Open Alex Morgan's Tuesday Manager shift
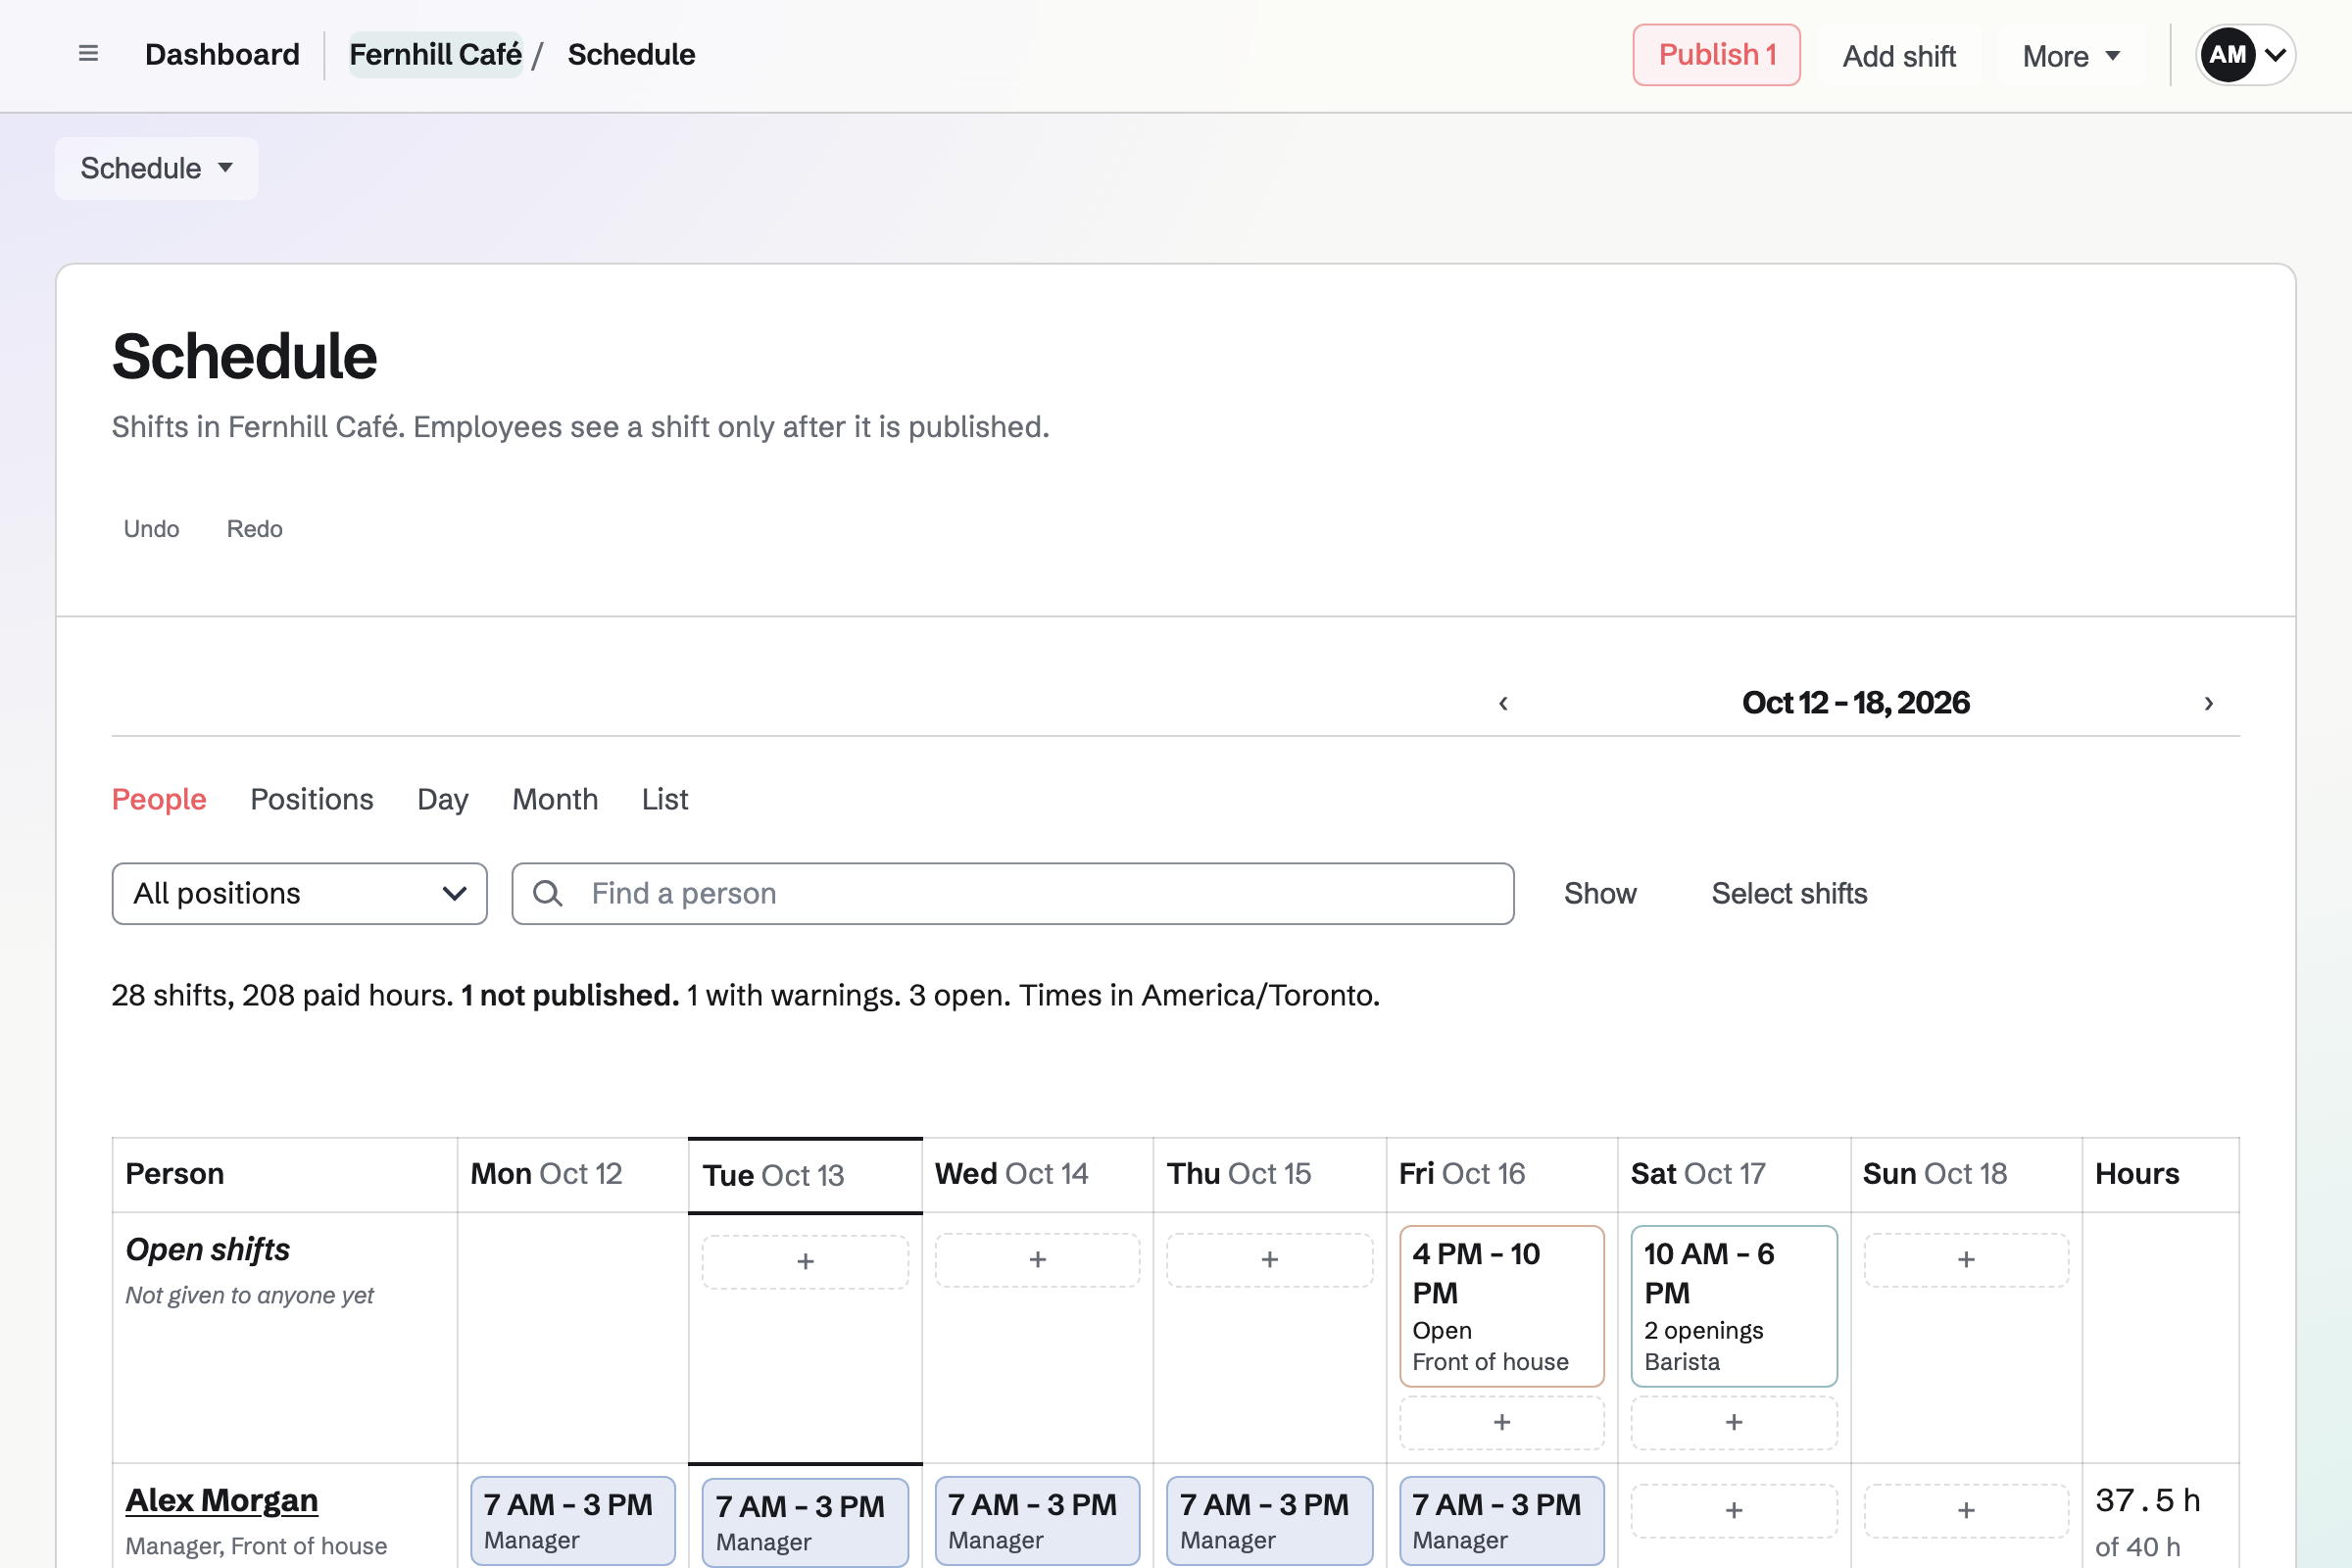Viewport: 2352px width, 1568px height. point(805,1522)
